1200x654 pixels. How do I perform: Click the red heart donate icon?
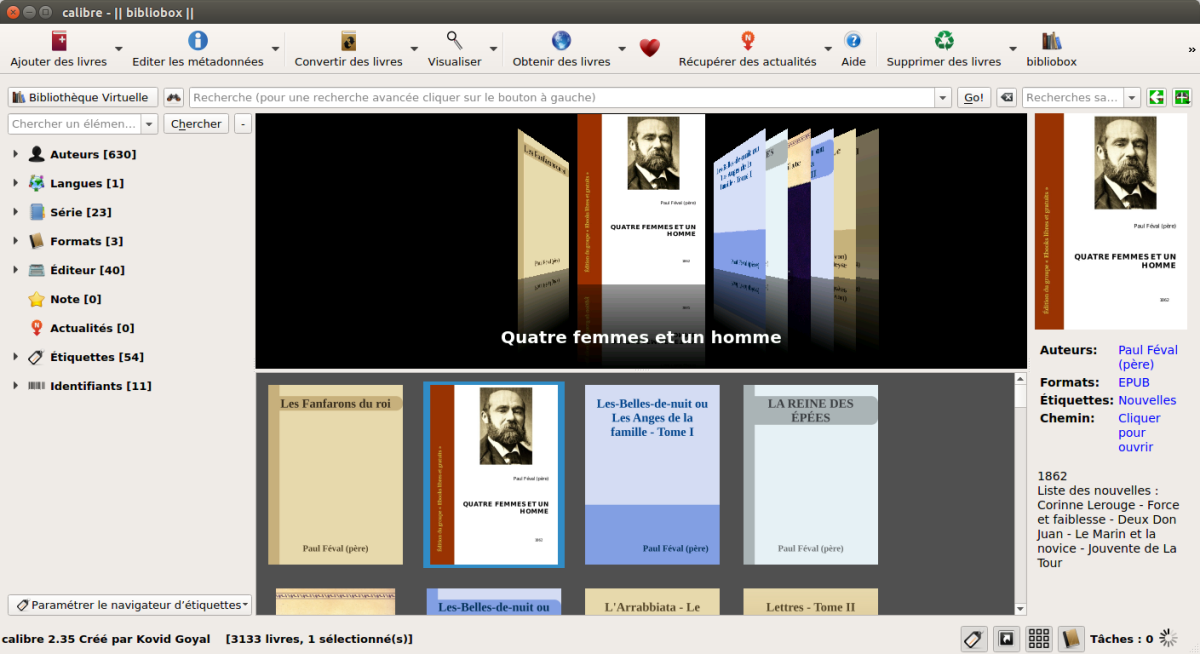(650, 48)
